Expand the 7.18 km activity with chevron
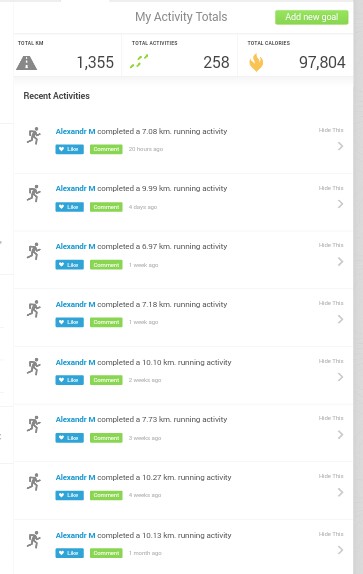Image resolution: width=363 pixels, height=574 pixels. click(340, 319)
